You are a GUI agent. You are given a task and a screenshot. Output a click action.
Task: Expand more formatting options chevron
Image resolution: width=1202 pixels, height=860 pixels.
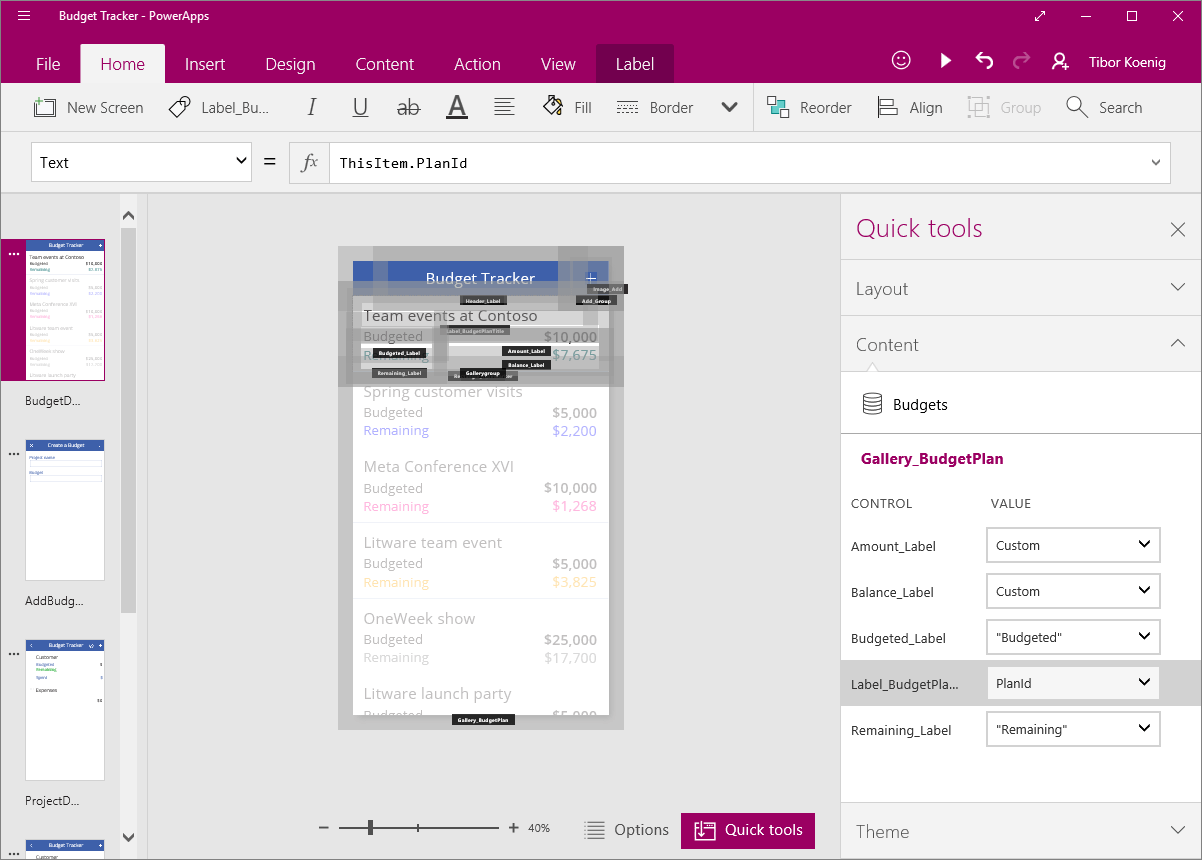click(729, 108)
